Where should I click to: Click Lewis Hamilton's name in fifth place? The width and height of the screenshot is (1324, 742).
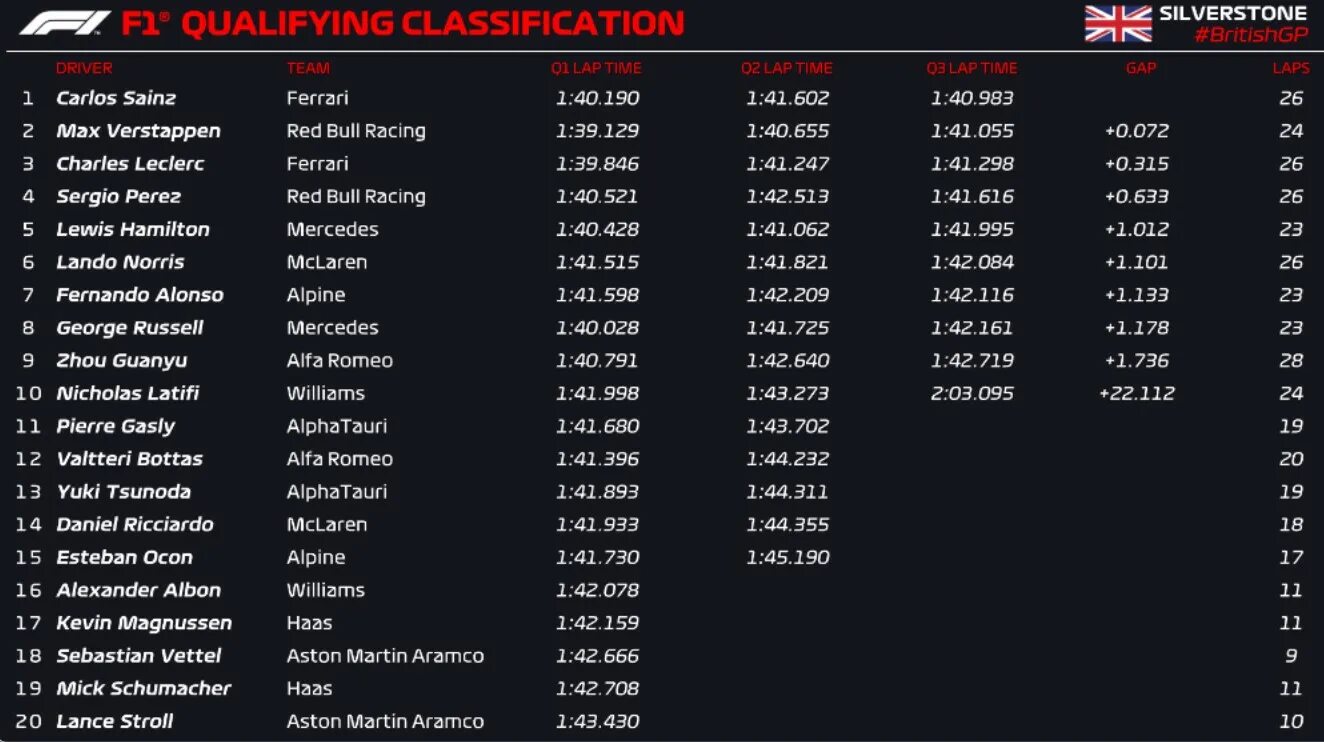pyautogui.click(x=133, y=229)
